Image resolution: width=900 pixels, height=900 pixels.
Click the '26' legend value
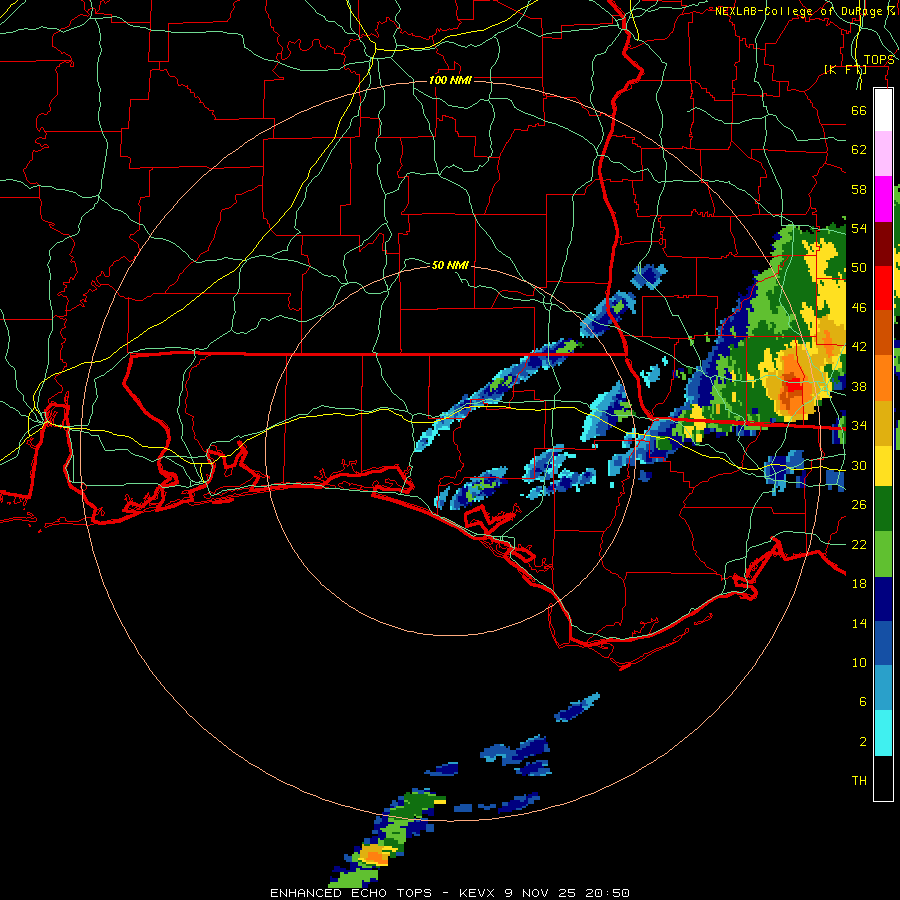[859, 505]
